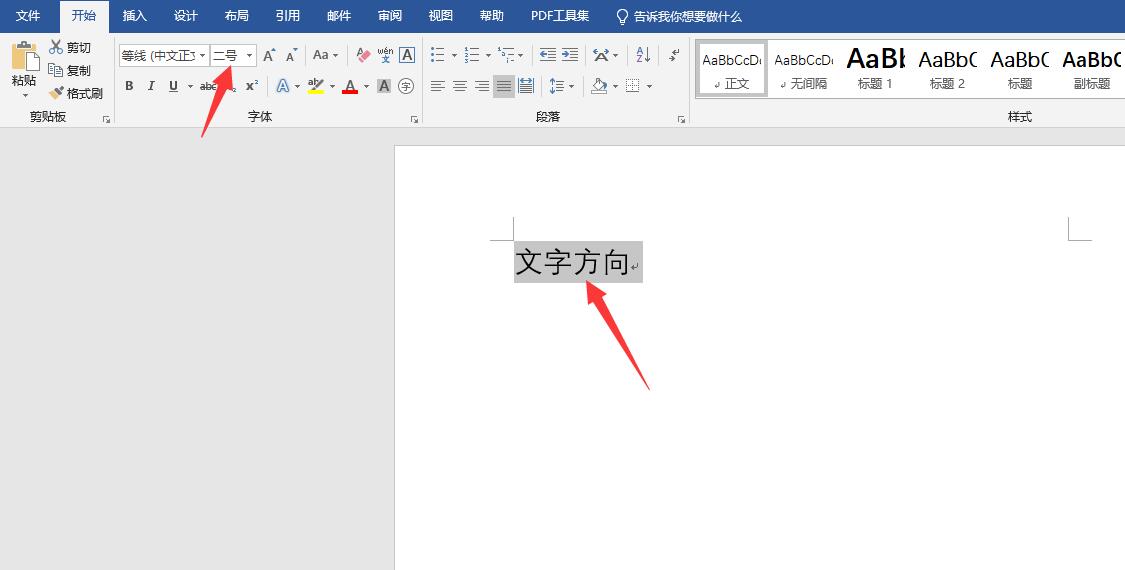Open the font dialog launcher in 字体 group
Viewport: 1125px width, 570px height.
414,119
